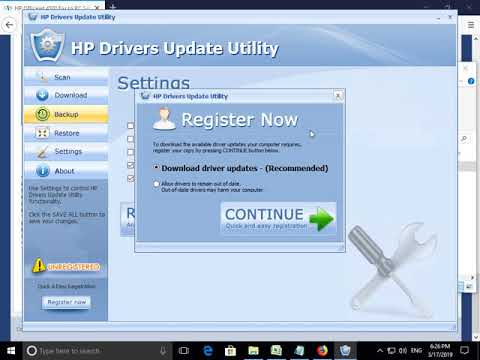Image resolution: width=480 pixels, height=360 pixels.
Task: Click the volume icon in system tray
Action: 403,351
